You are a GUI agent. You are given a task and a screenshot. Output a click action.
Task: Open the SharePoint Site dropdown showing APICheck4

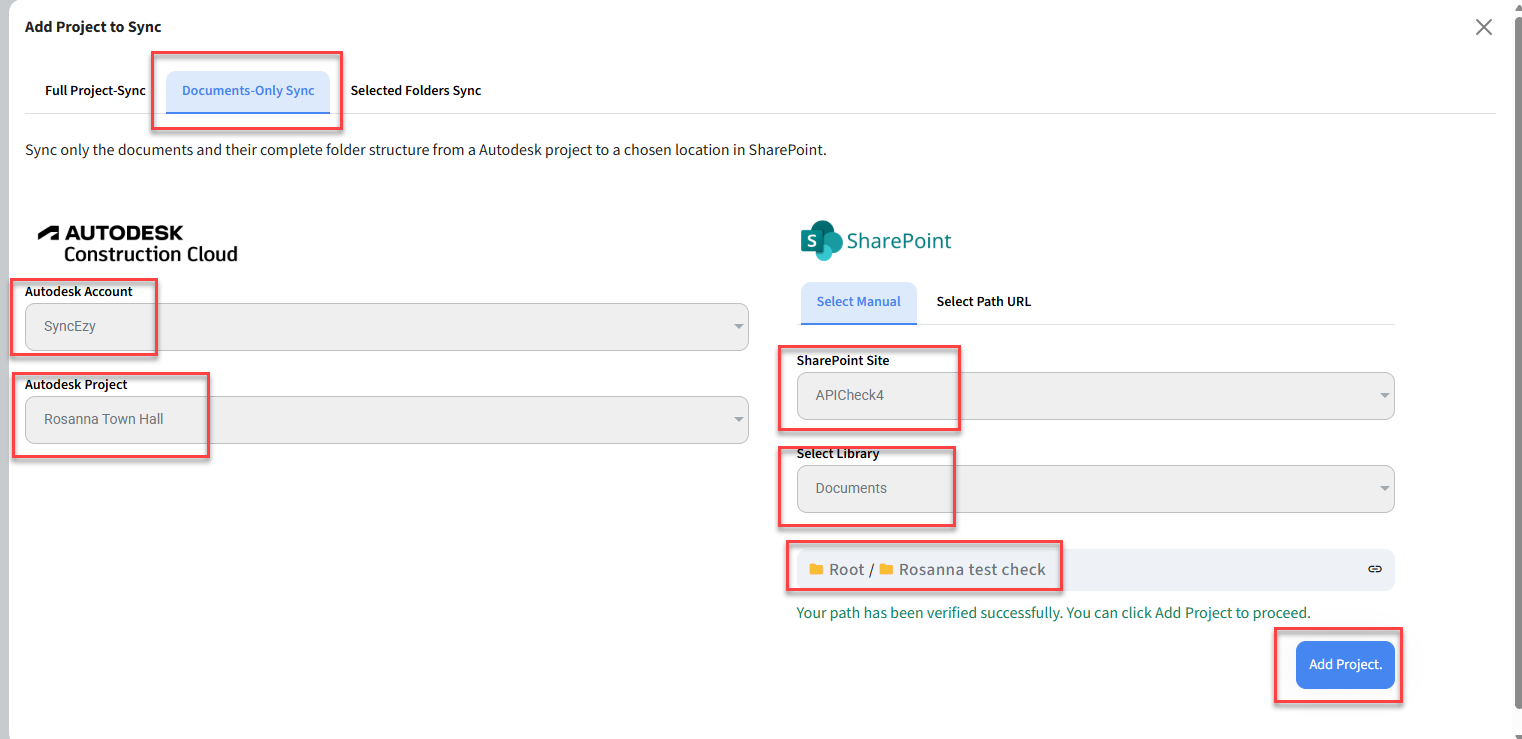pos(1095,396)
